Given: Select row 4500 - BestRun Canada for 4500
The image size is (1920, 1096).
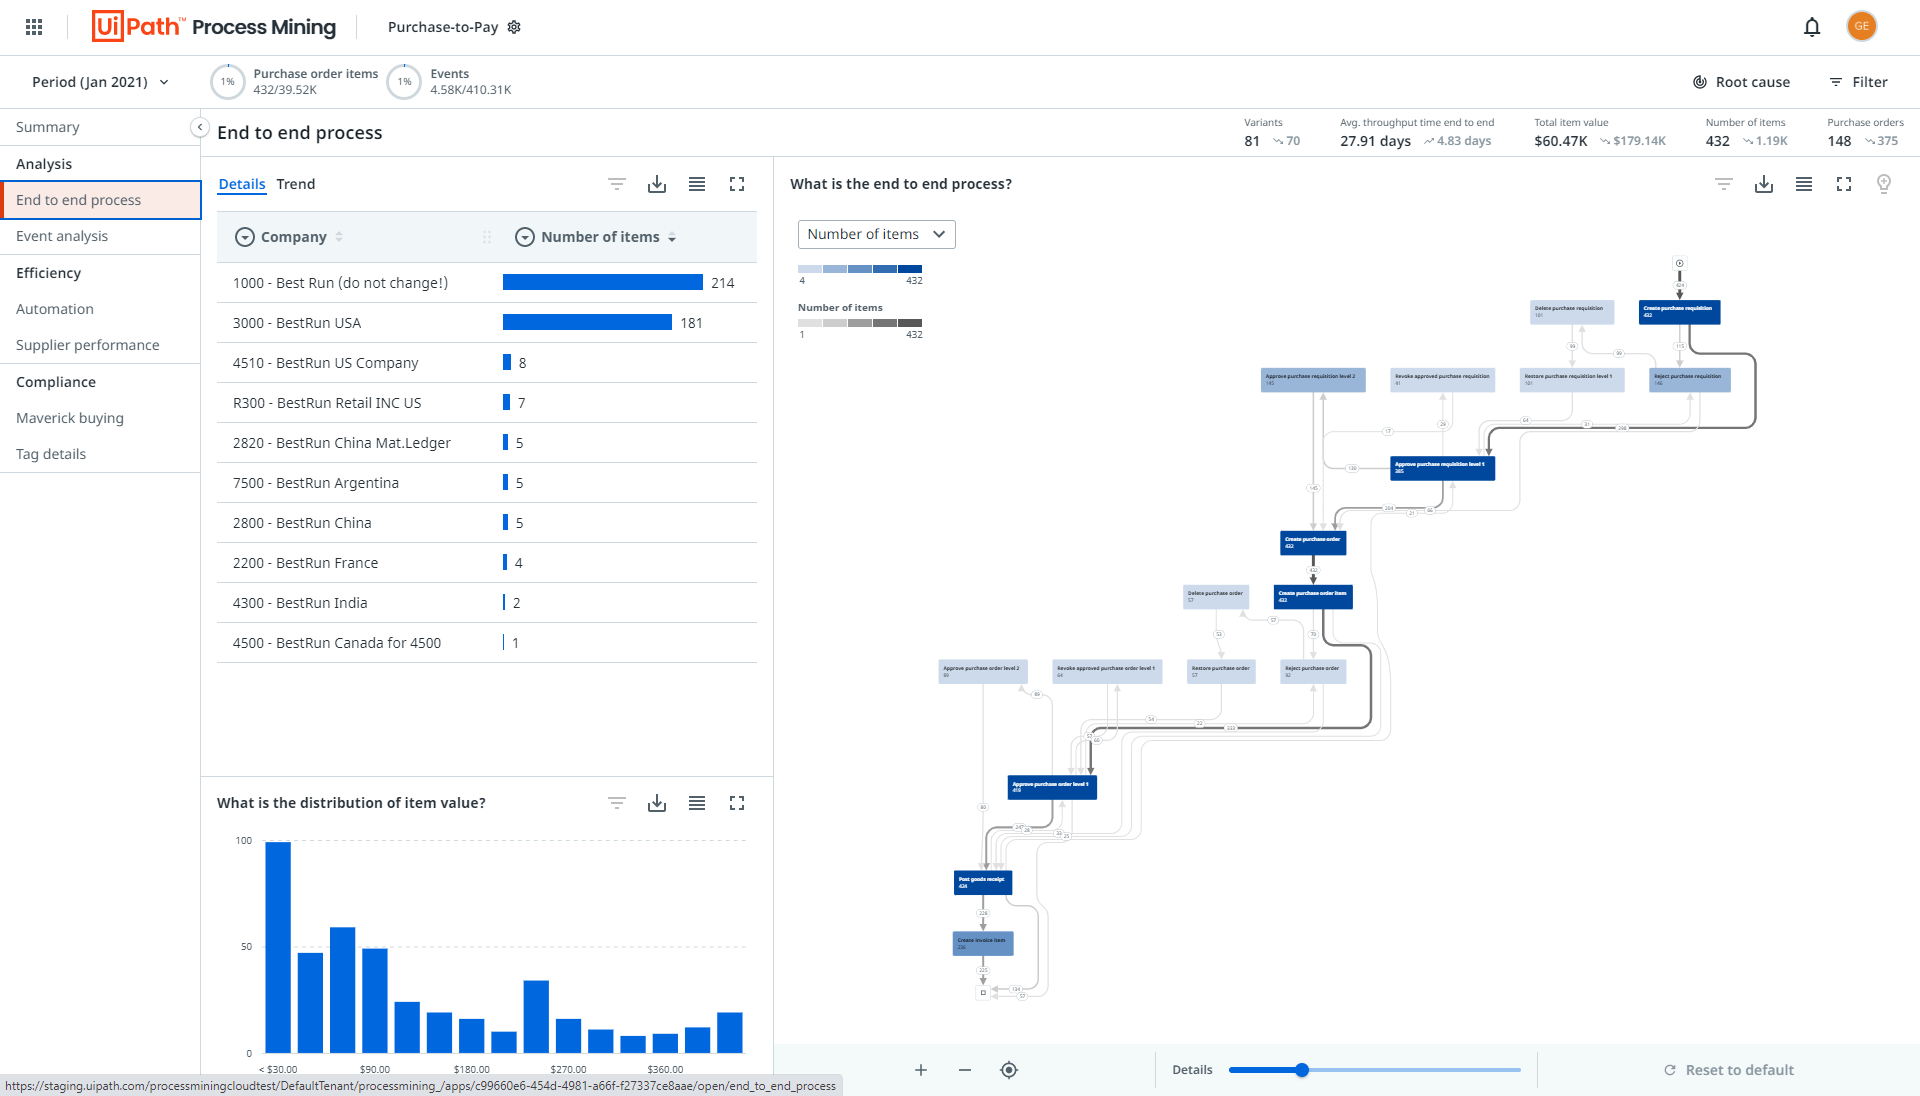Looking at the screenshot, I should point(487,643).
